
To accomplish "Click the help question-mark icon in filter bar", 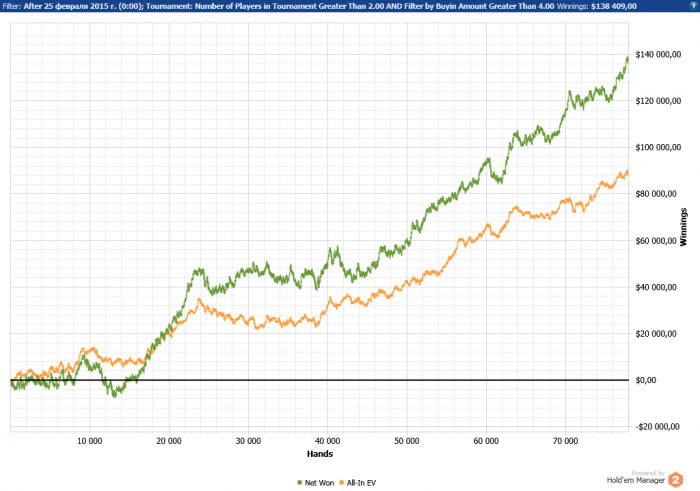I will (695, 6).
